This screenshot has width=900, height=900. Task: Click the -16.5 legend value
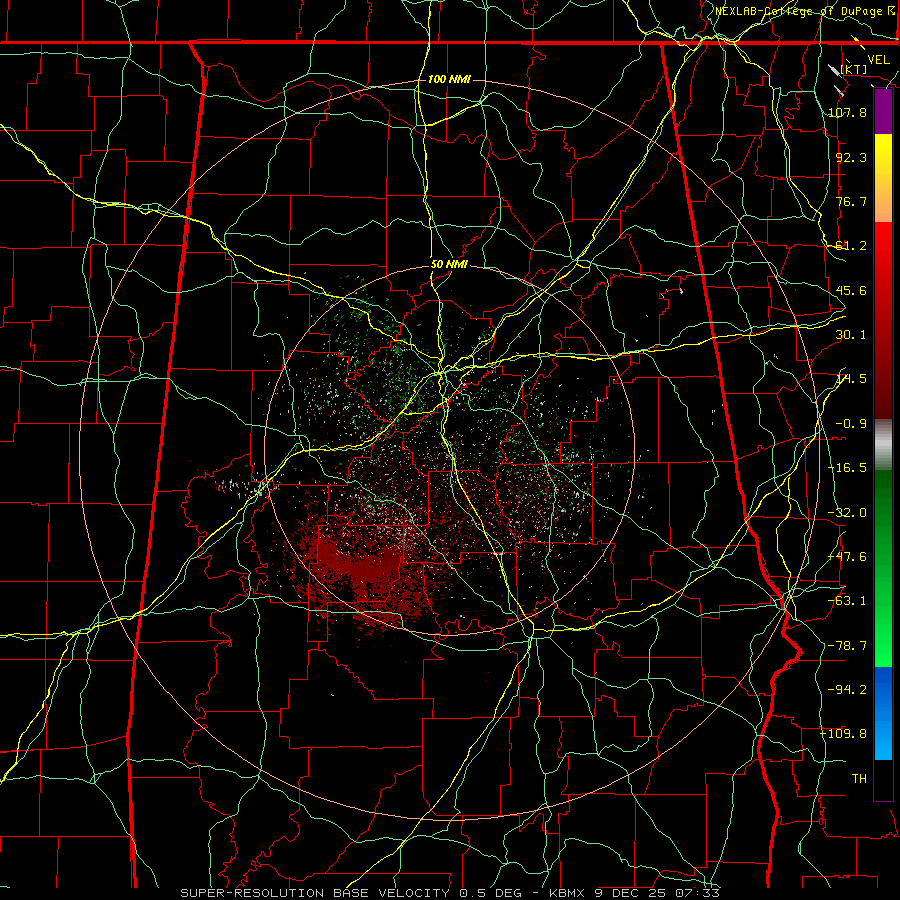pos(847,468)
